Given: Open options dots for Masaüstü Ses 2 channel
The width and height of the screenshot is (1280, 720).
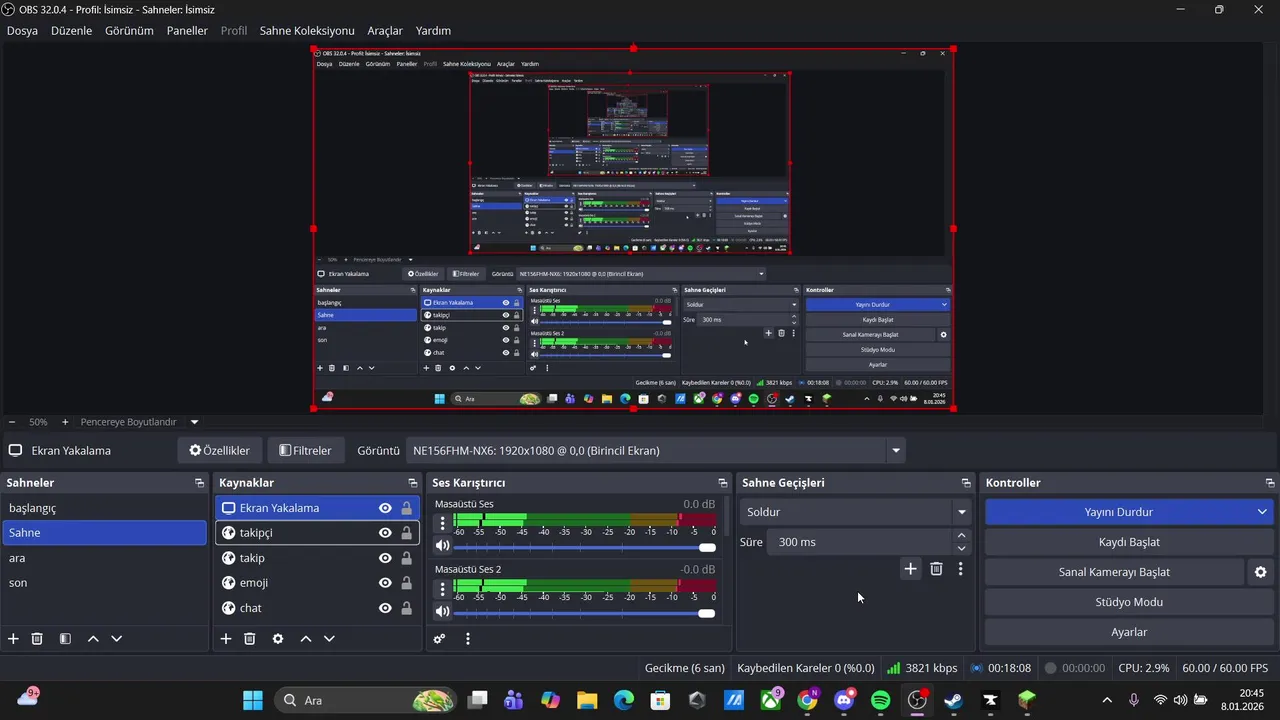Looking at the screenshot, I should (x=443, y=587).
